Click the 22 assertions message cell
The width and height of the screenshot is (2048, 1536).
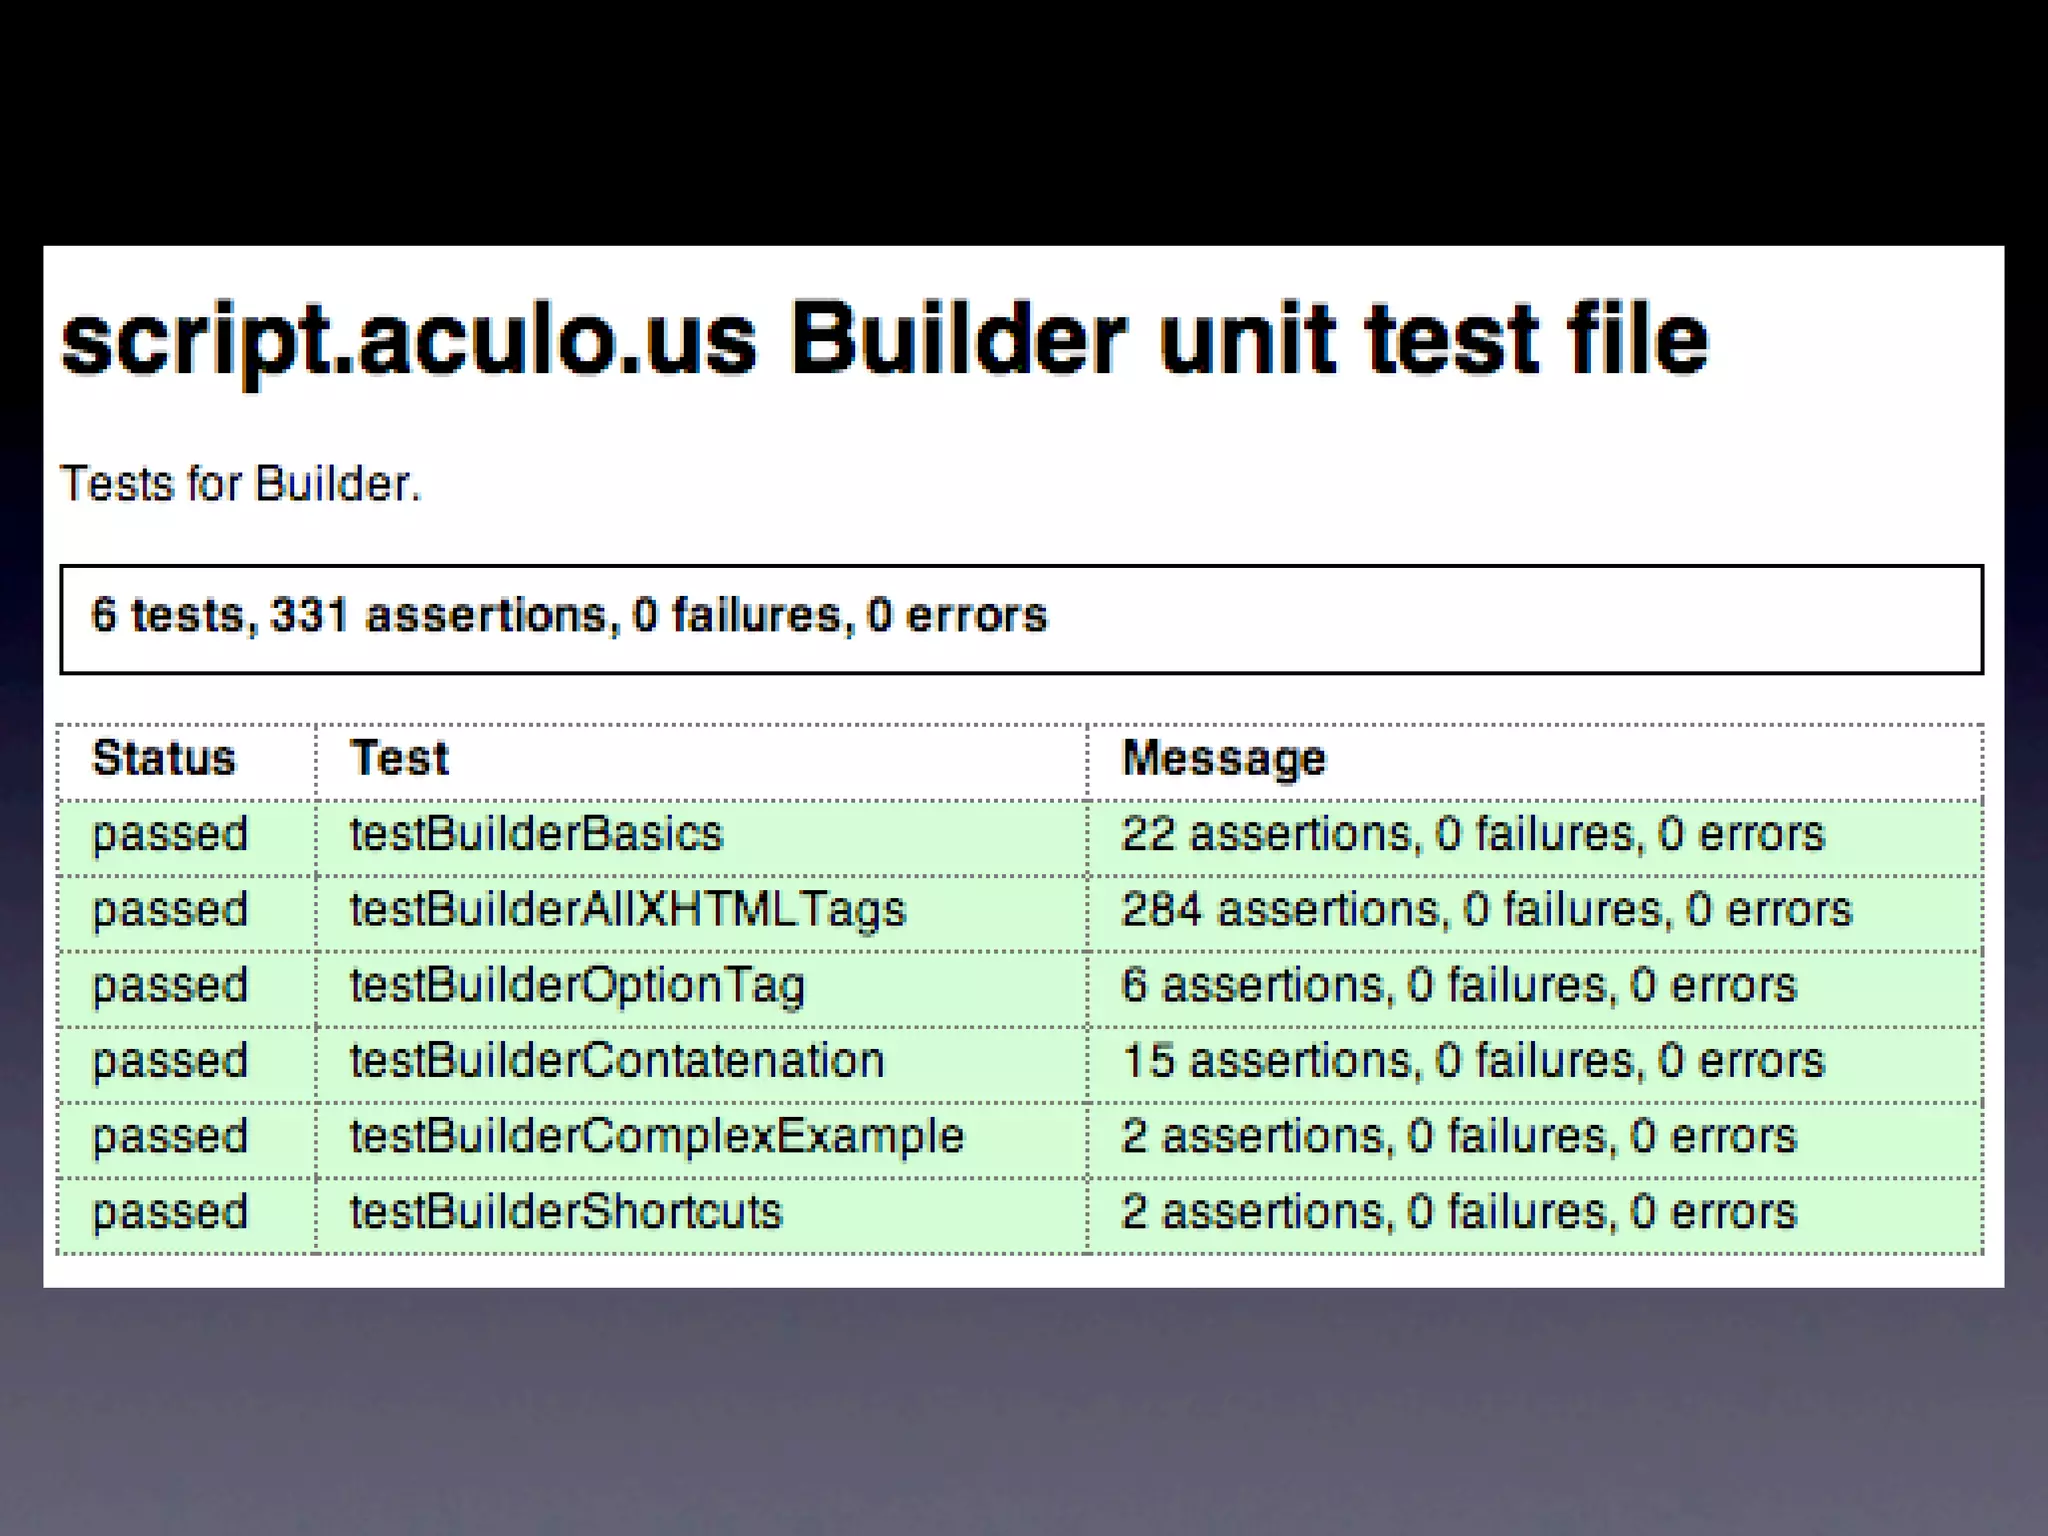pos(1473,834)
